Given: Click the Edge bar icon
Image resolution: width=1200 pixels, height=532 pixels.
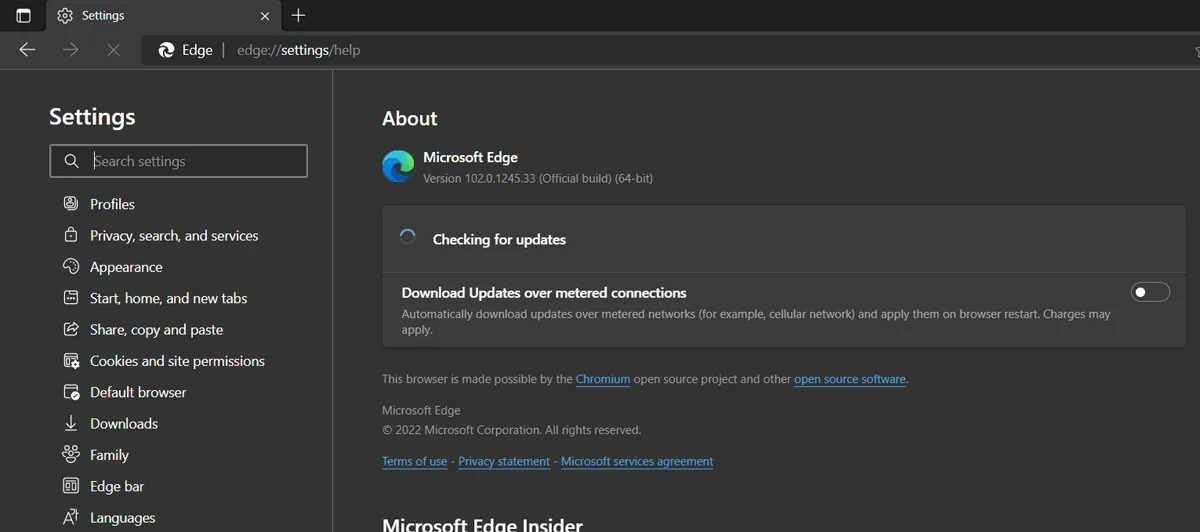Looking at the screenshot, I should (x=71, y=486).
